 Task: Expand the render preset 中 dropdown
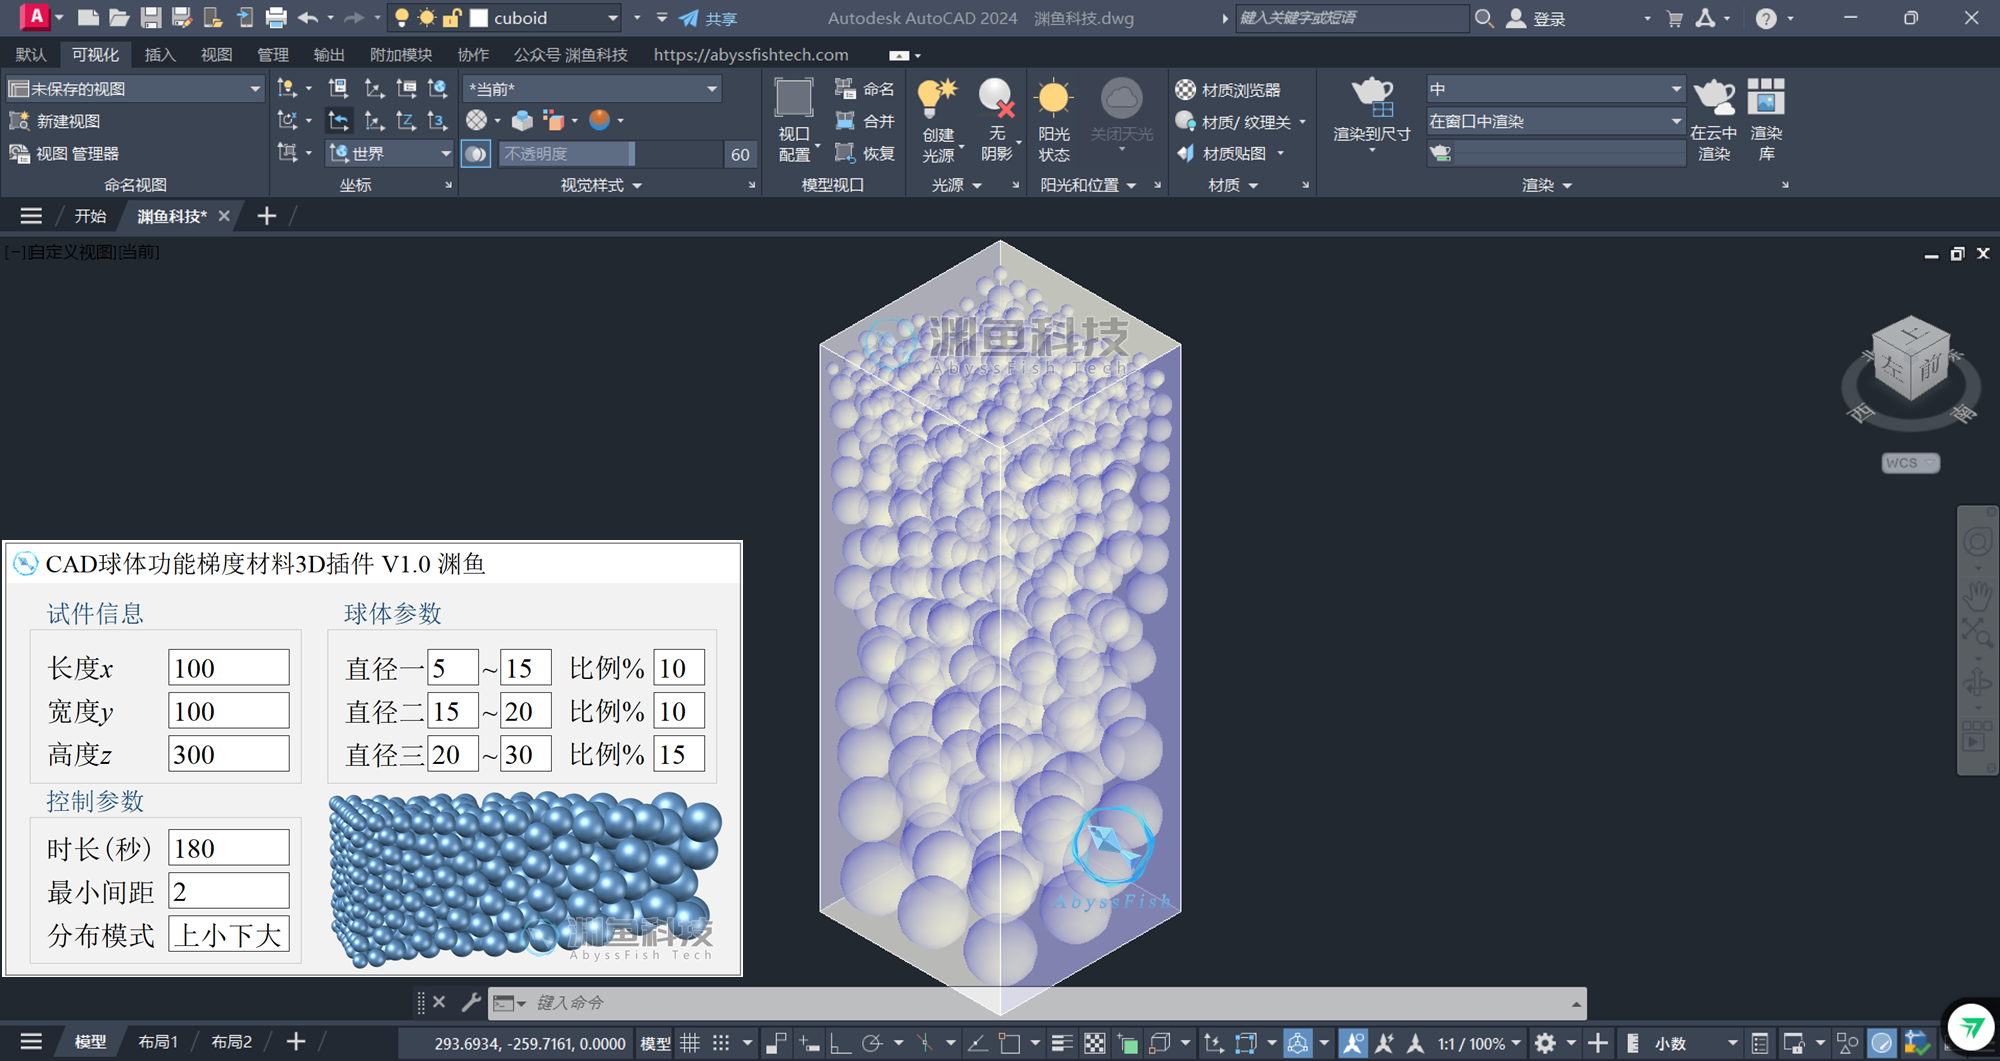[x=1676, y=89]
